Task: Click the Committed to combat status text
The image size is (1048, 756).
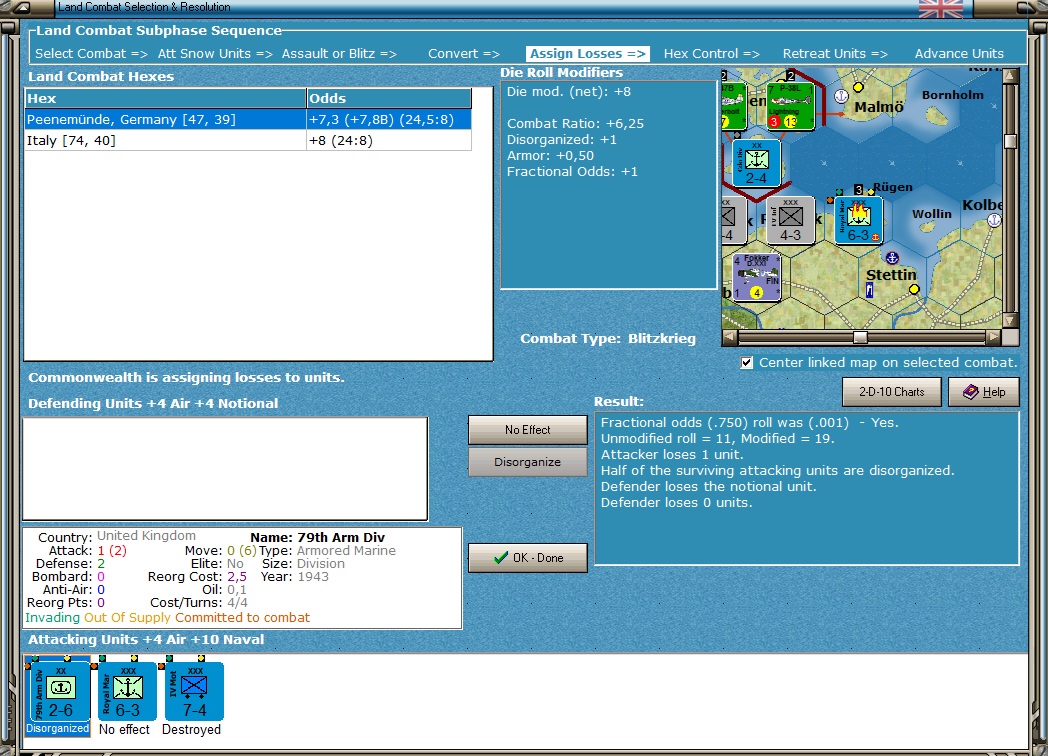Action: click(243, 618)
